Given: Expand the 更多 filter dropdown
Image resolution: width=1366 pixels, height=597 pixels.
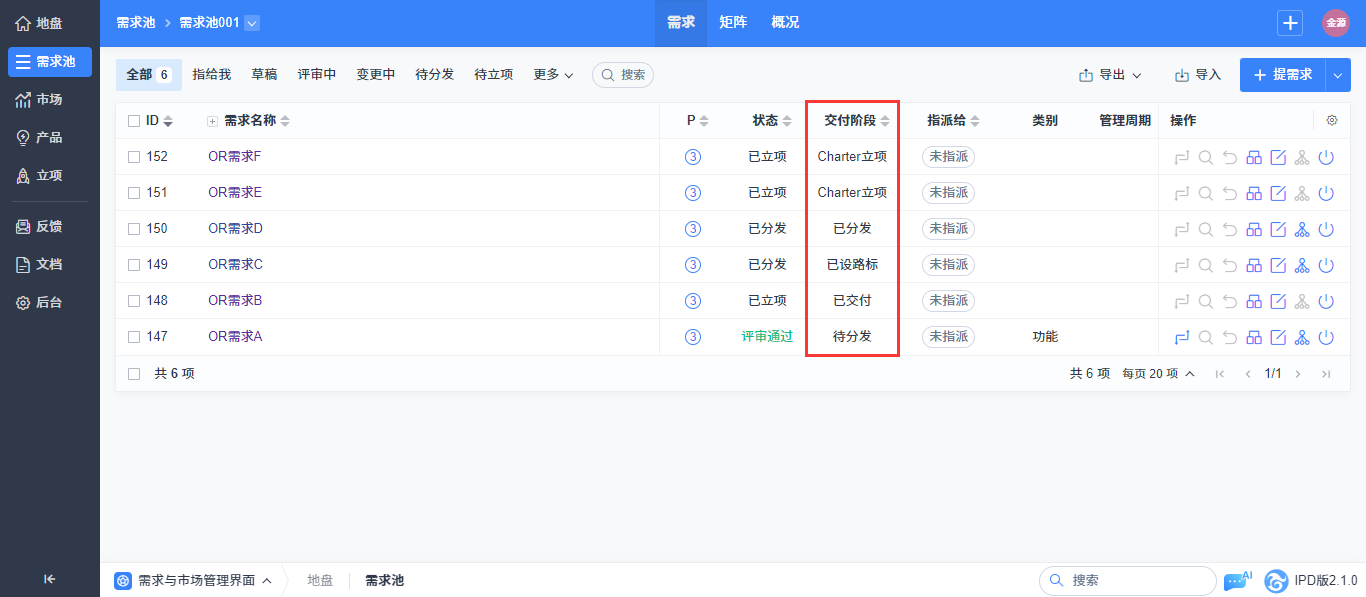Looking at the screenshot, I should click(553, 75).
